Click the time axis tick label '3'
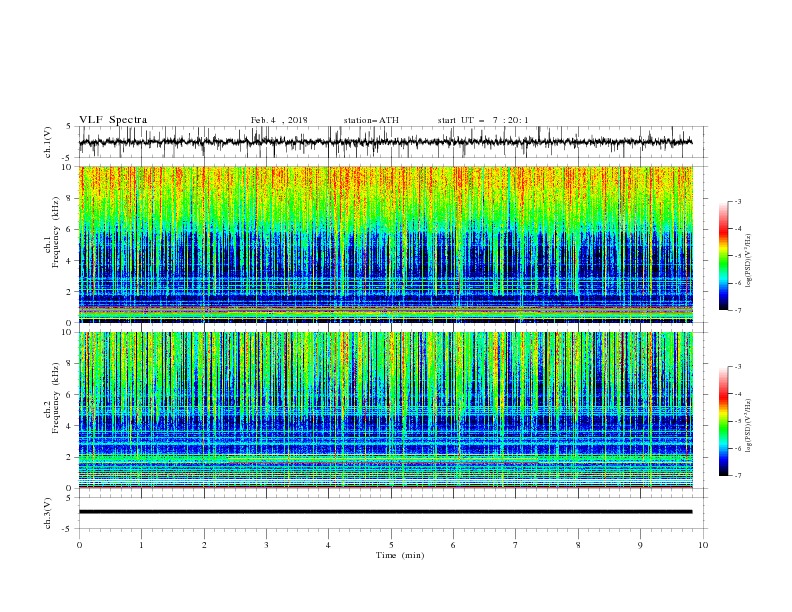Screen dimensions: 792x612 [266, 545]
